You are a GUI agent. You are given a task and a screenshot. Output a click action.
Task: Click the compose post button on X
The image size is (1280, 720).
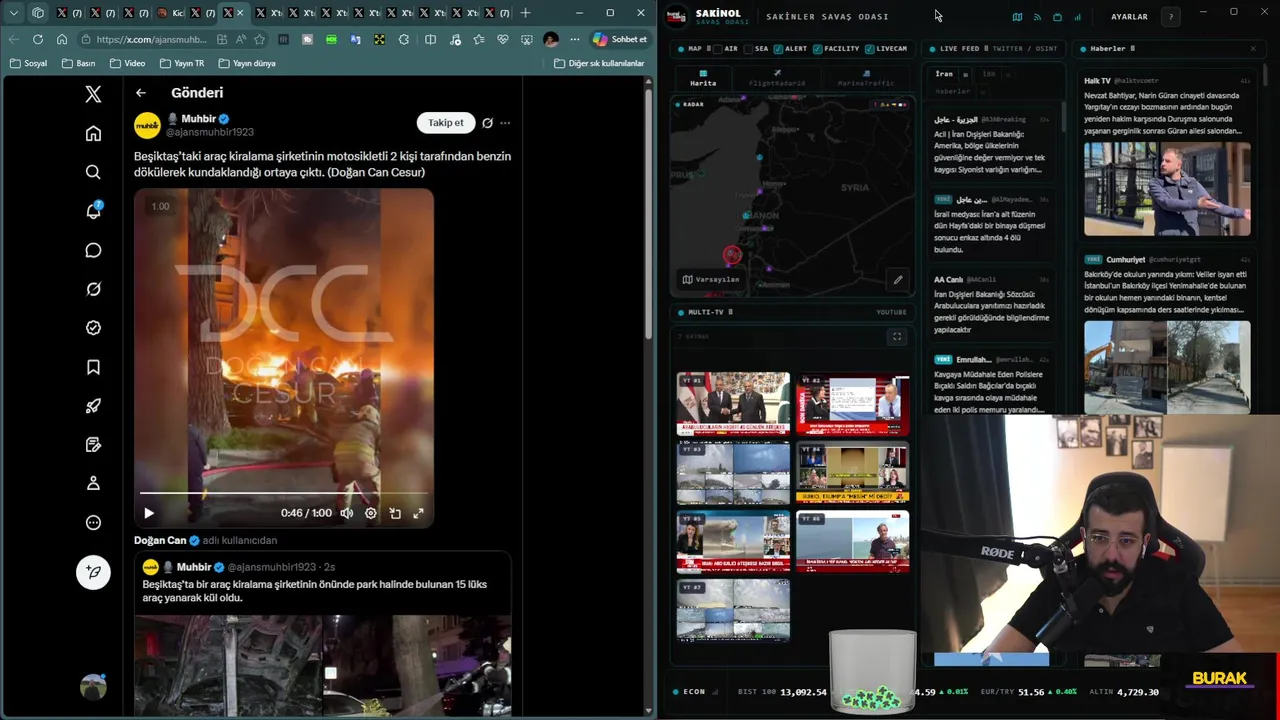pos(93,572)
